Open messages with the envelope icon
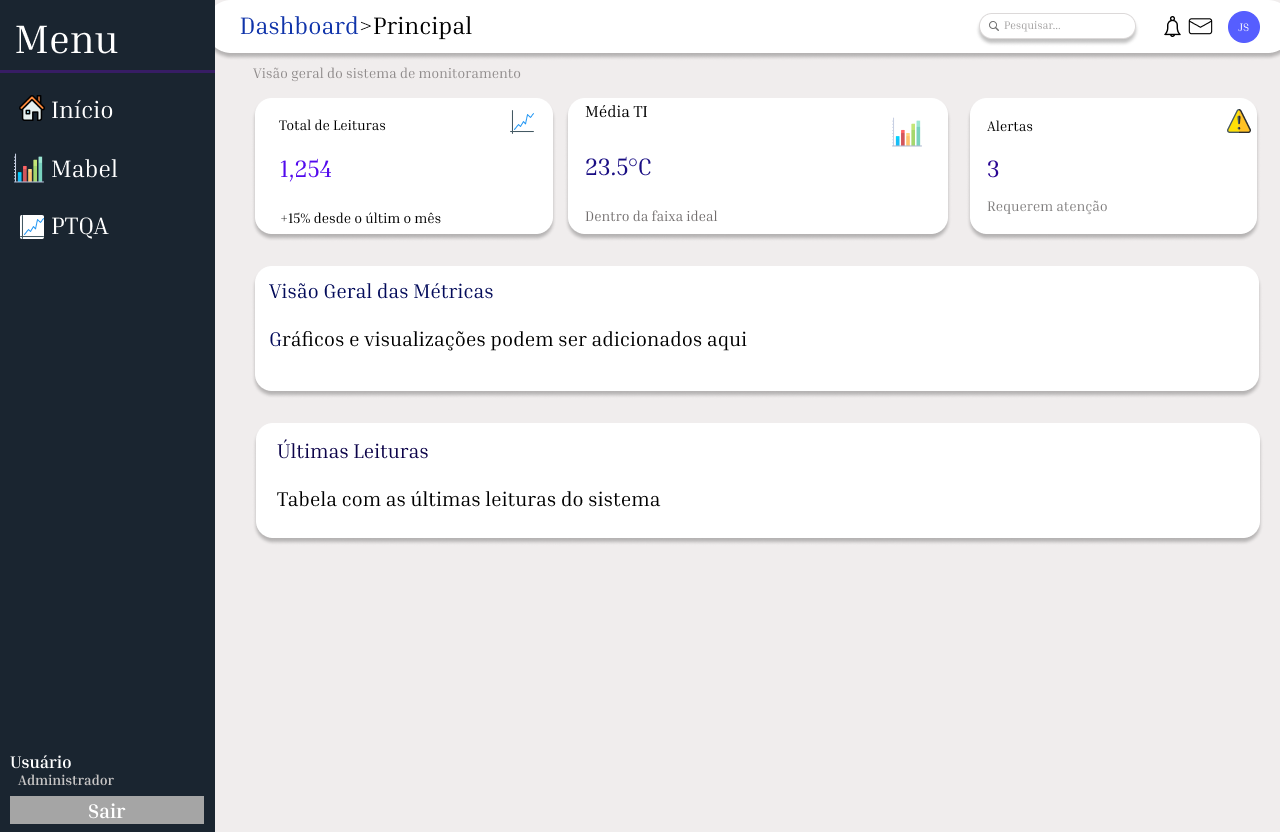The width and height of the screenshot is (1280, 832). pos(1200,26)
